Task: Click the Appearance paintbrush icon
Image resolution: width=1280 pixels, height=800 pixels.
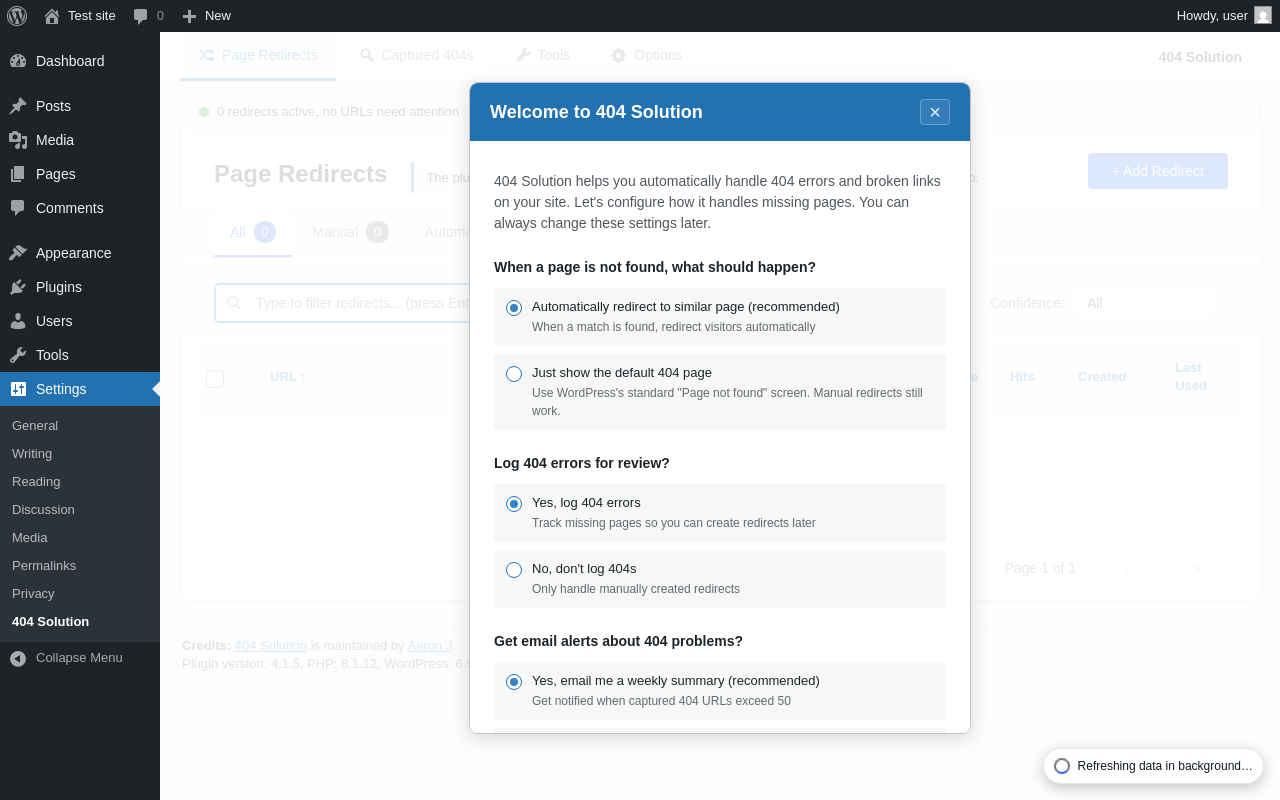Action: (x=18, y=253)
